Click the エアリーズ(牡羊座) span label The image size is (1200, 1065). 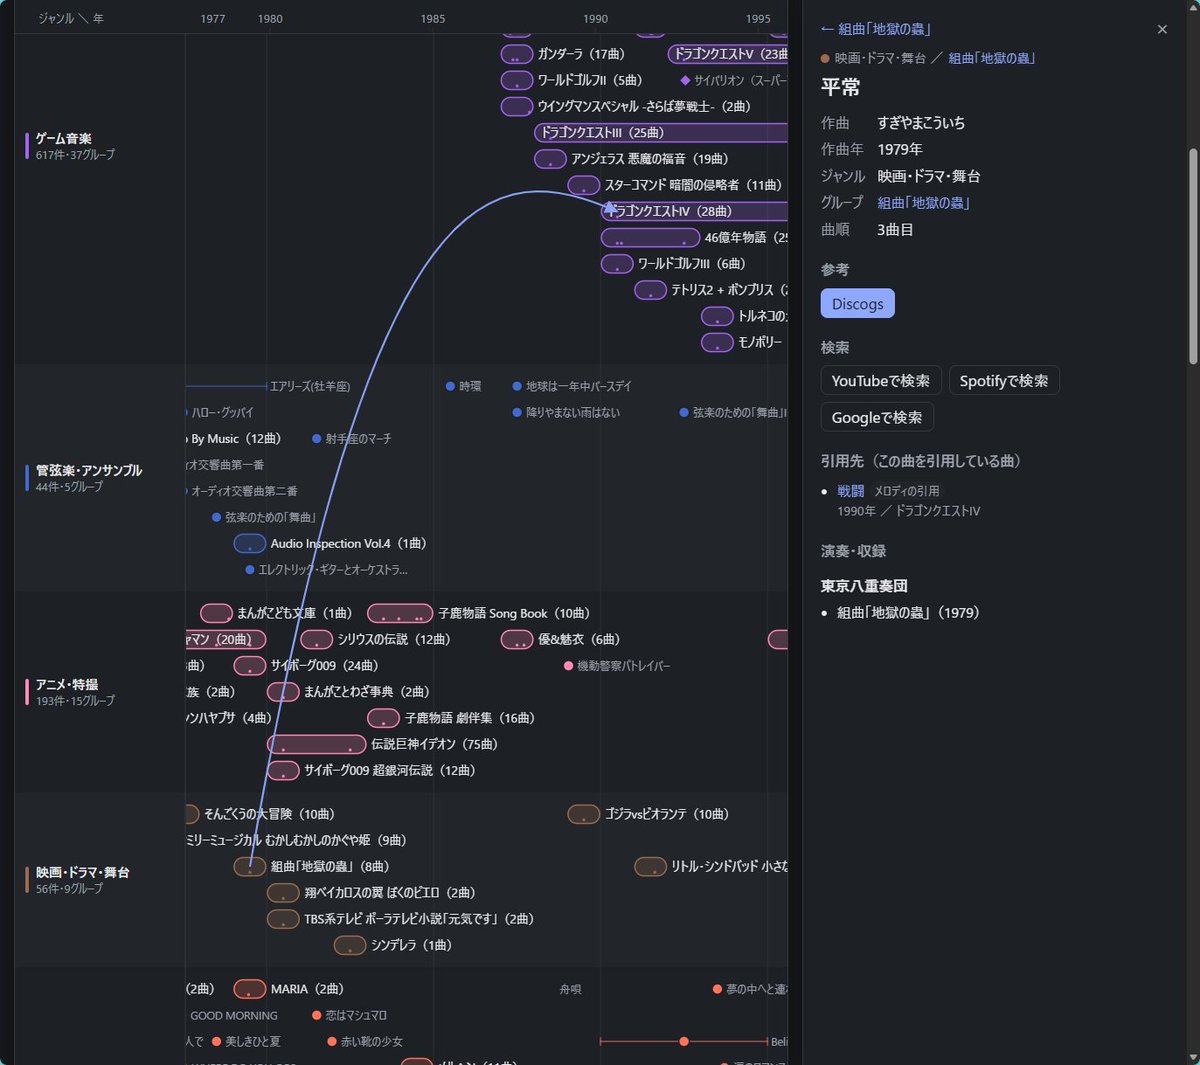tap(310, 386)
